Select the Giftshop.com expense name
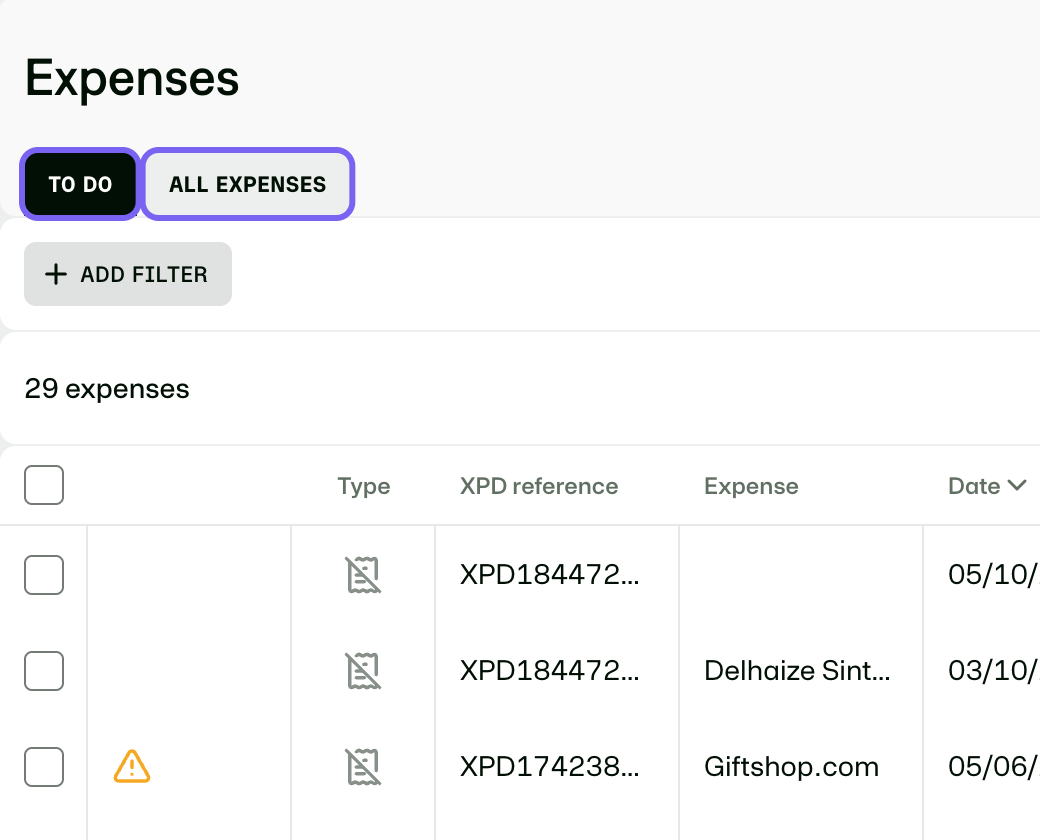1040x840 pixels. pyautogui.click(x=791, y=767)
